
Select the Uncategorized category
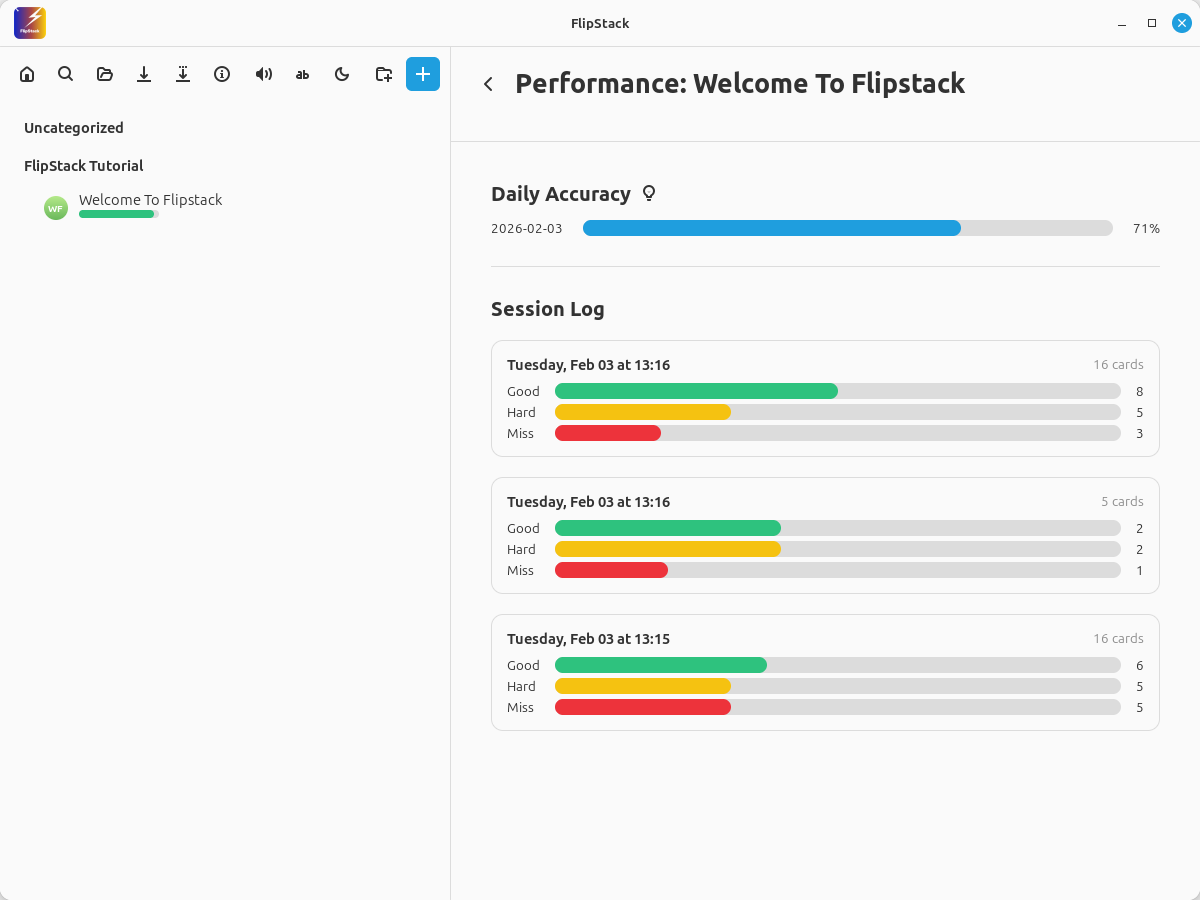[74, 128]
